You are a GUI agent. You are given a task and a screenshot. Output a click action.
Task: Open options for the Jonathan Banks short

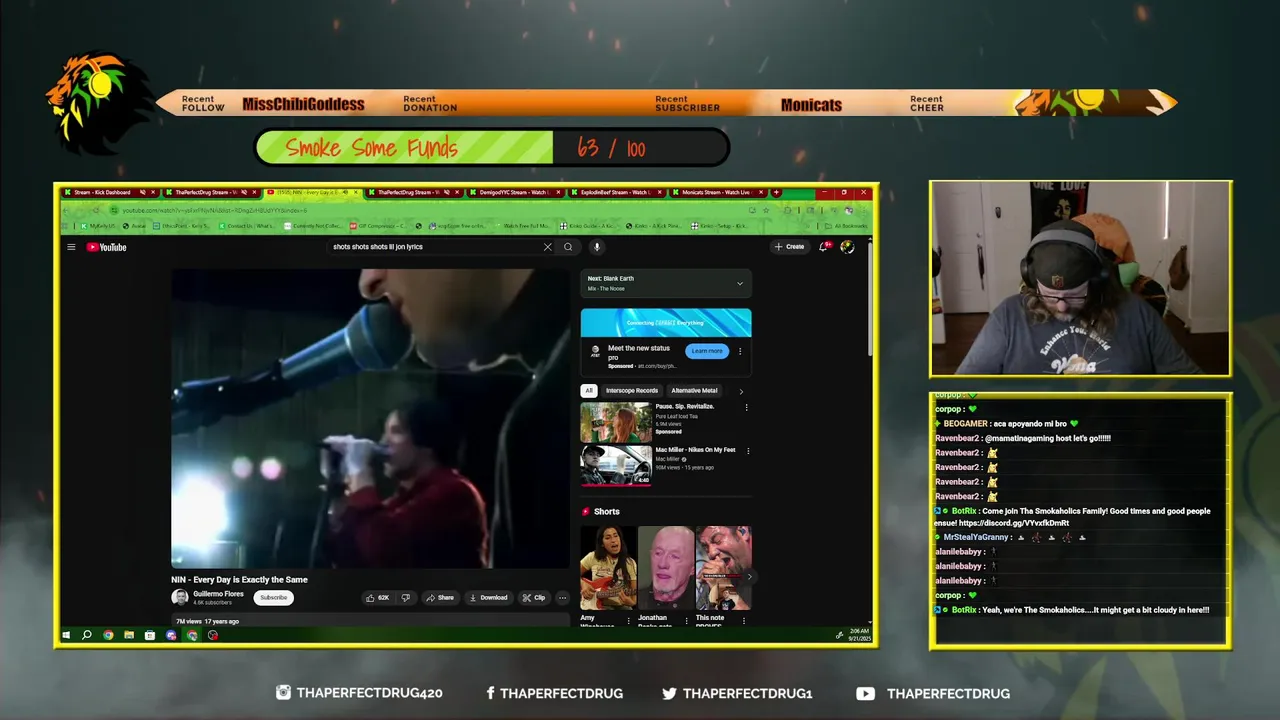point(688,621)
